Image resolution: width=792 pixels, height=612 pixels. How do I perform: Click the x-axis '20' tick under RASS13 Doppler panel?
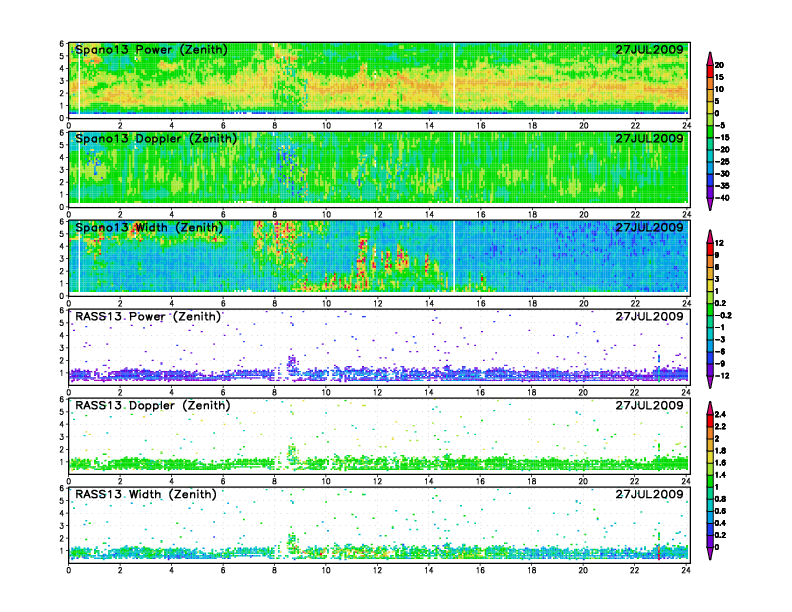[583, 481]
